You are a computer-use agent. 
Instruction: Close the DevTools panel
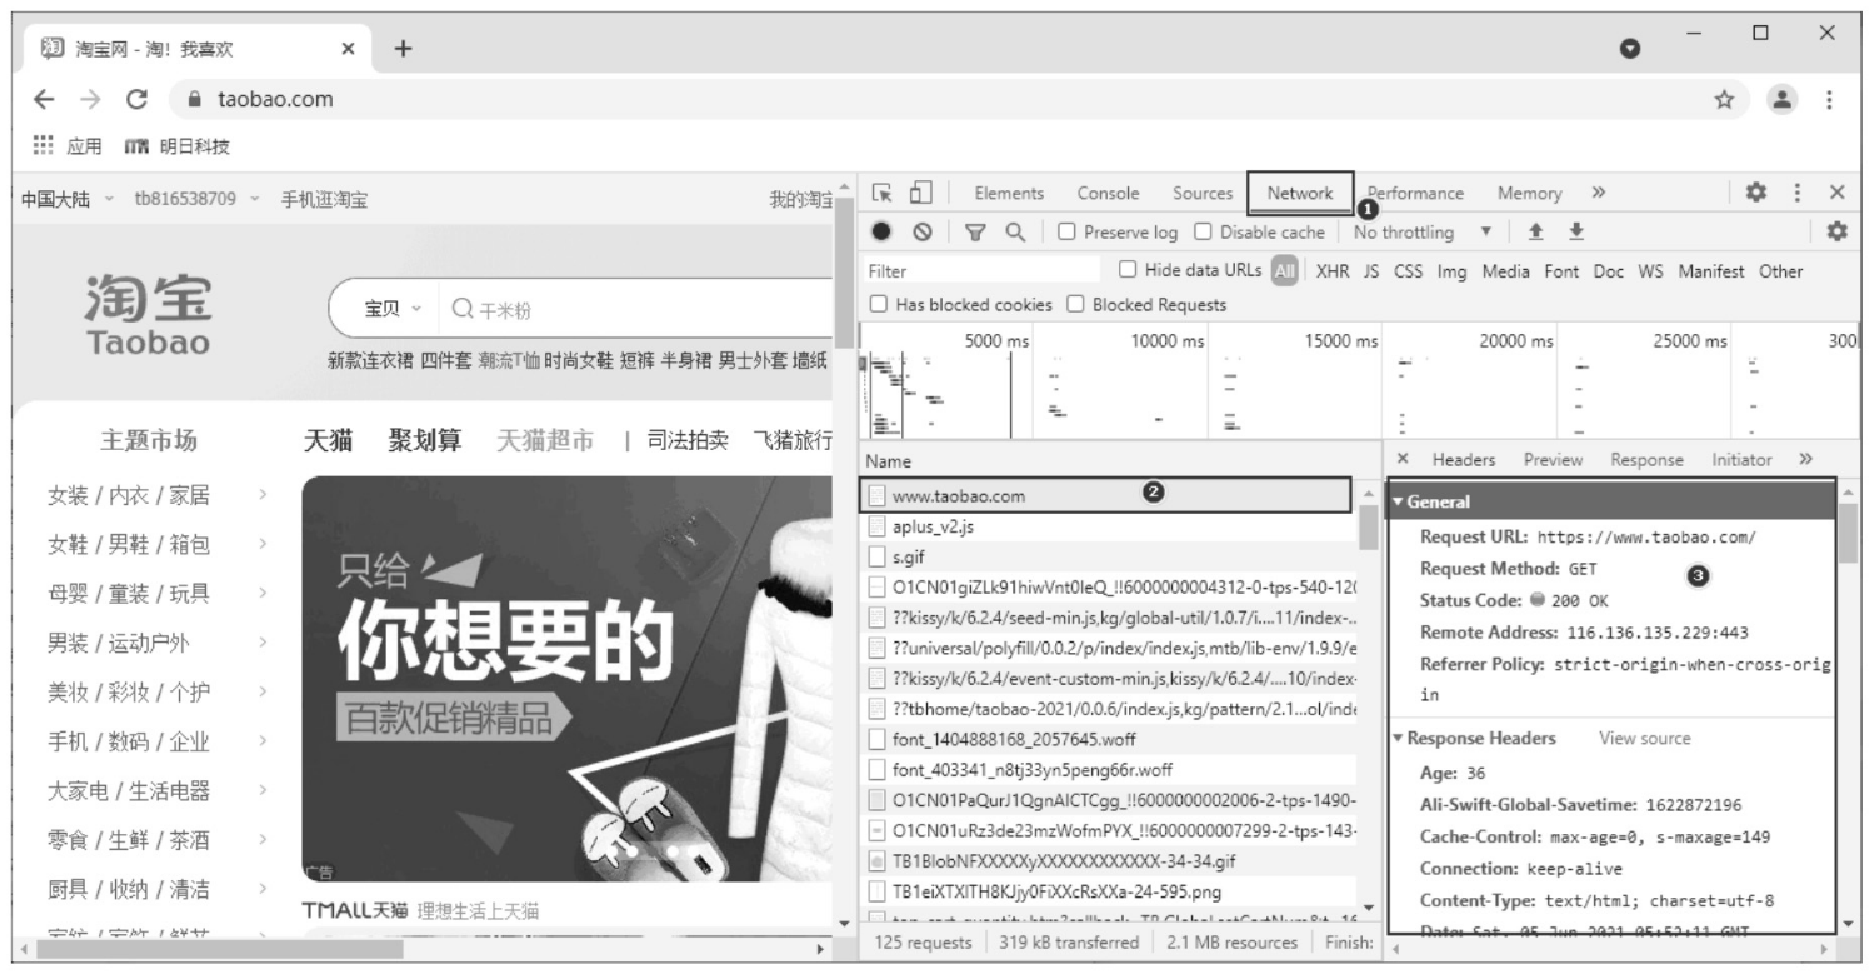click(1837, 192)
